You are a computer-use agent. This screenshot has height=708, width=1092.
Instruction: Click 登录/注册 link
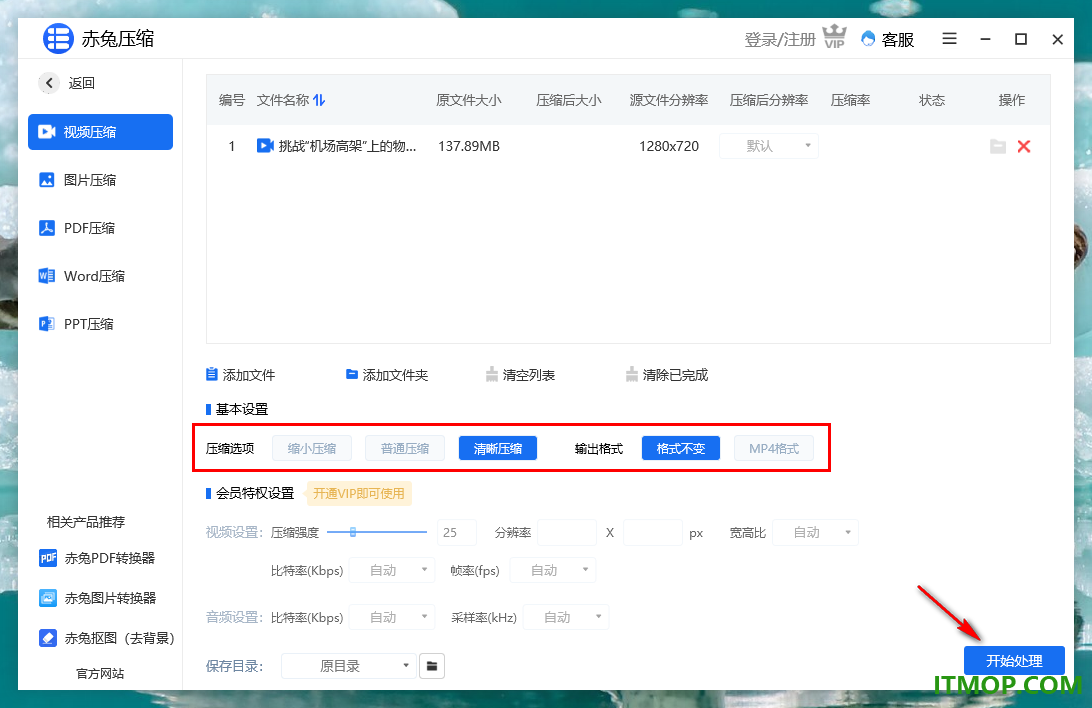click(x=779, y=40)
